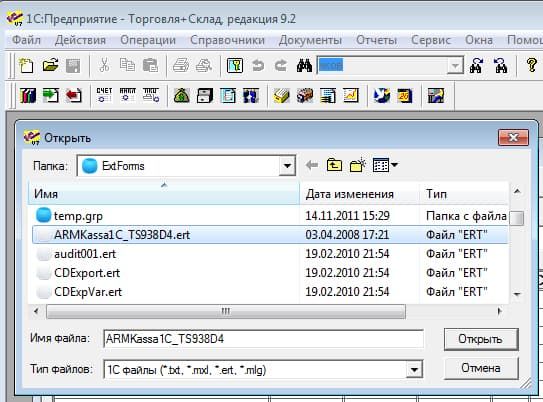Click the vertical scrollbar thumb in file list

click(x=517, y=218)
